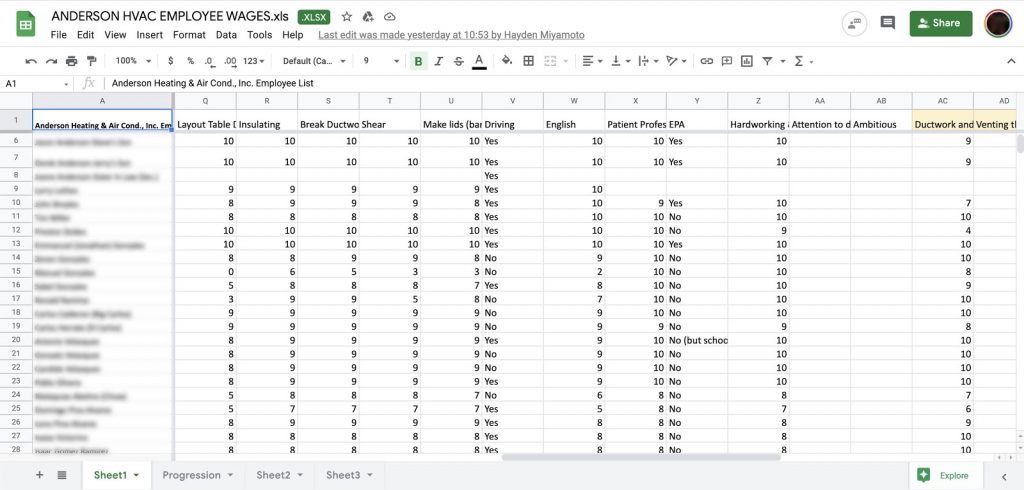Click the .XLSX file format badge

click(314, 17)
